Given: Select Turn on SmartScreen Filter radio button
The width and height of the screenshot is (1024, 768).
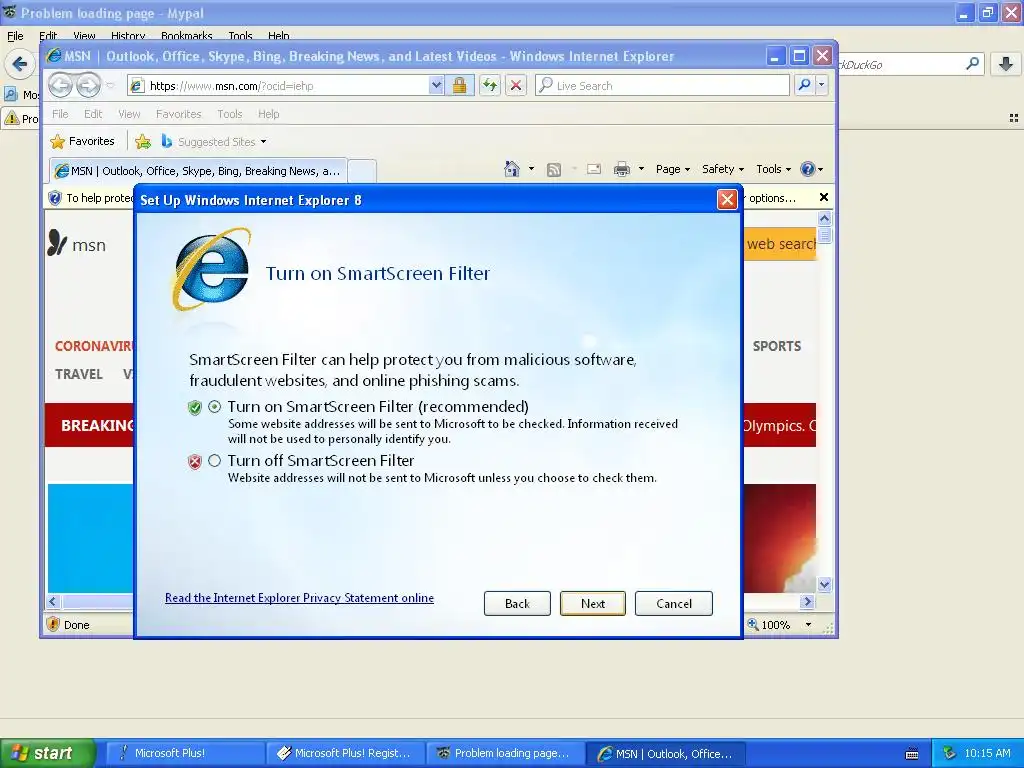Looking at the screenshot, I should [214, 406].
